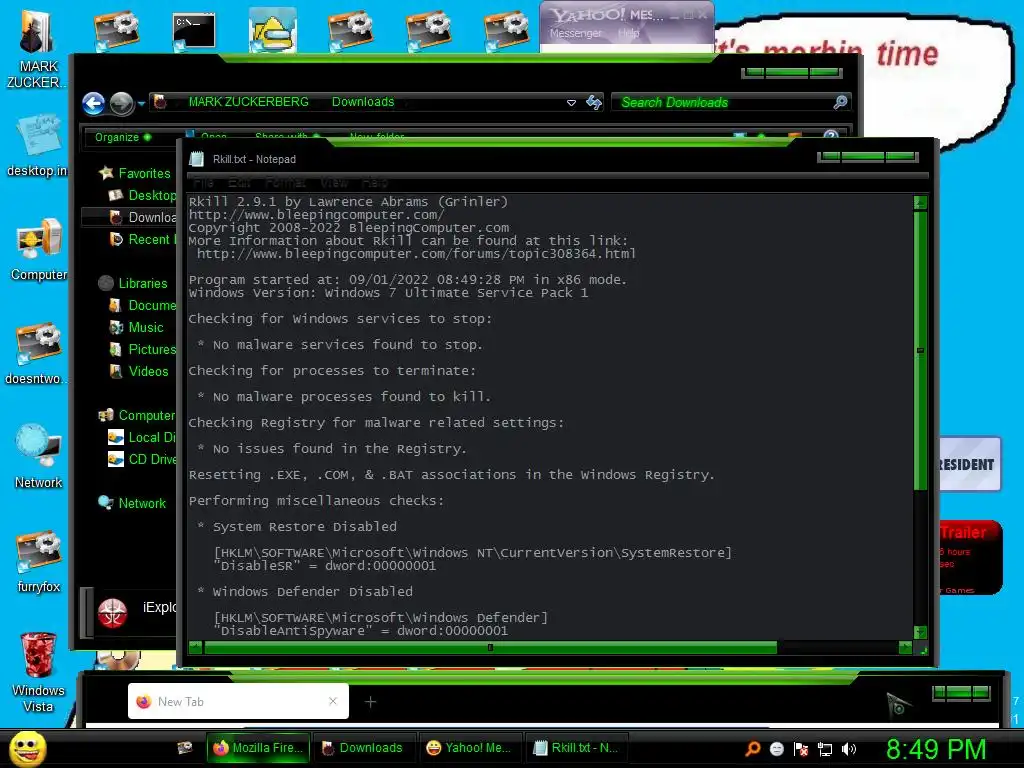
Task: Click the Firefox logo on New Tab
Action: (144, 701)
